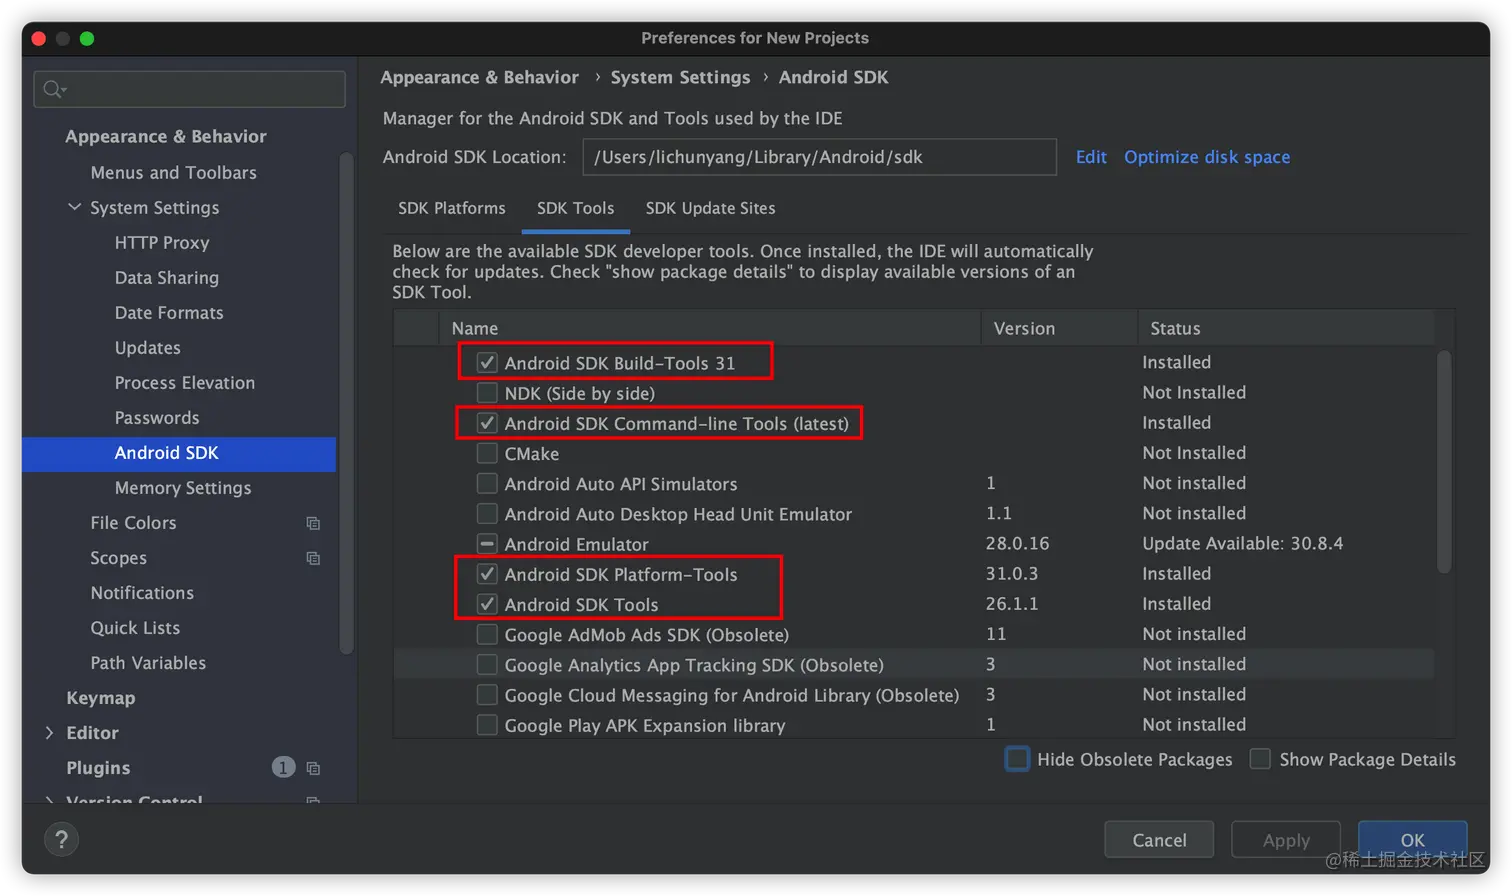
Task: Select the SDK Tools tab
Action: click(576, 208)
